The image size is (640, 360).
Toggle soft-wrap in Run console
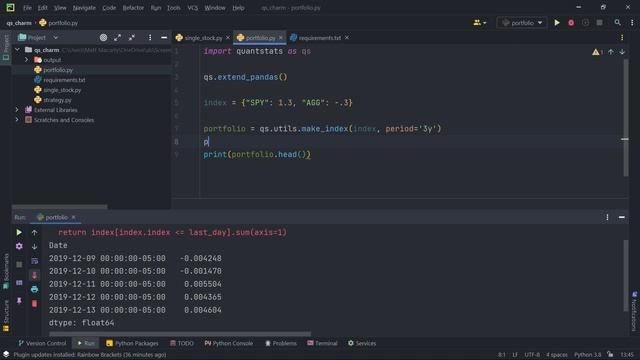(34, 261)
